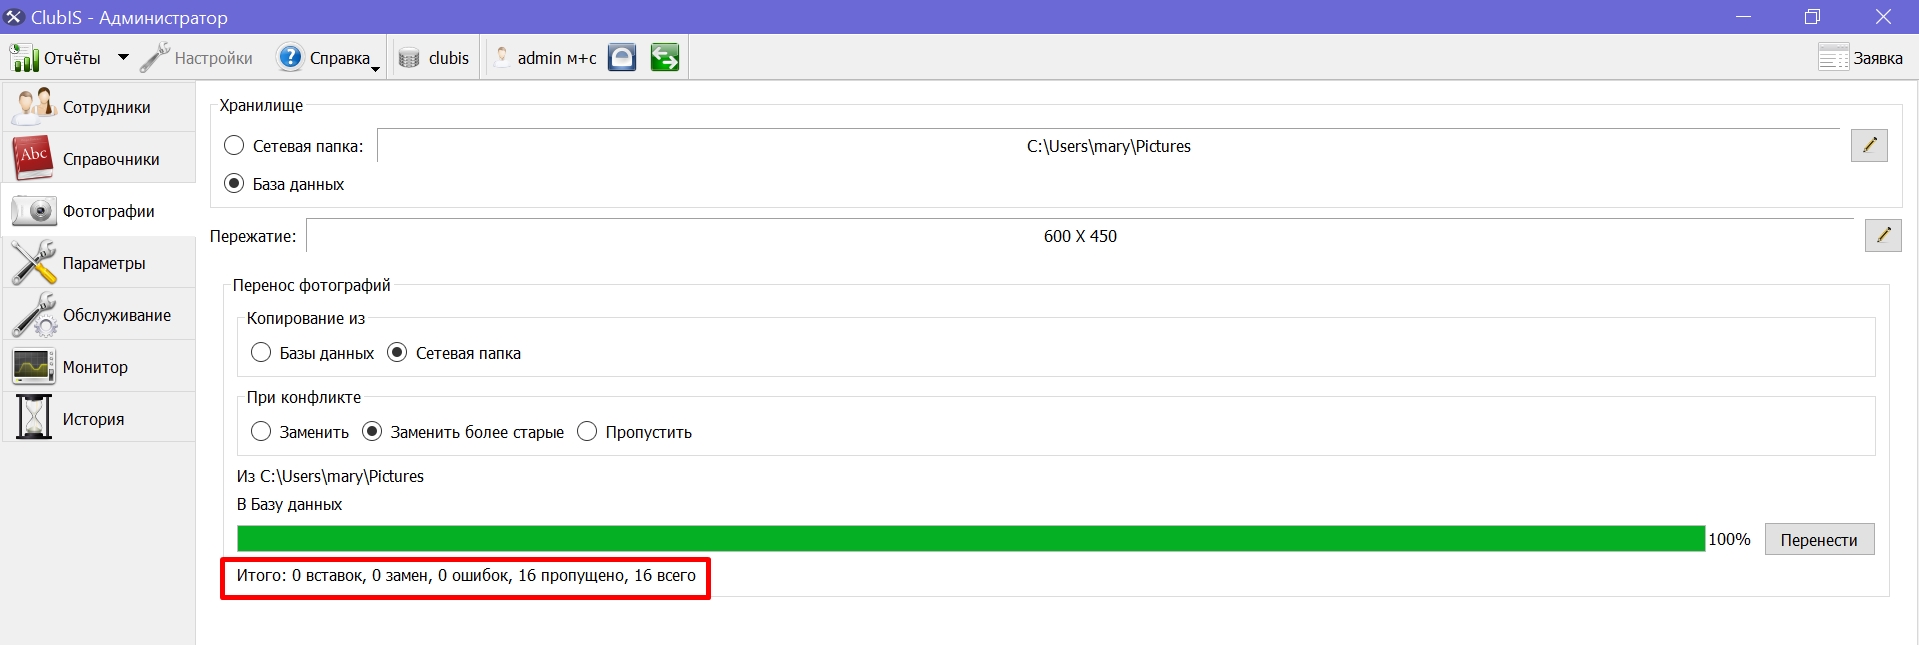Open the Сотрудники section icon
Screen dimensions: 1919x645
(33, 107)
